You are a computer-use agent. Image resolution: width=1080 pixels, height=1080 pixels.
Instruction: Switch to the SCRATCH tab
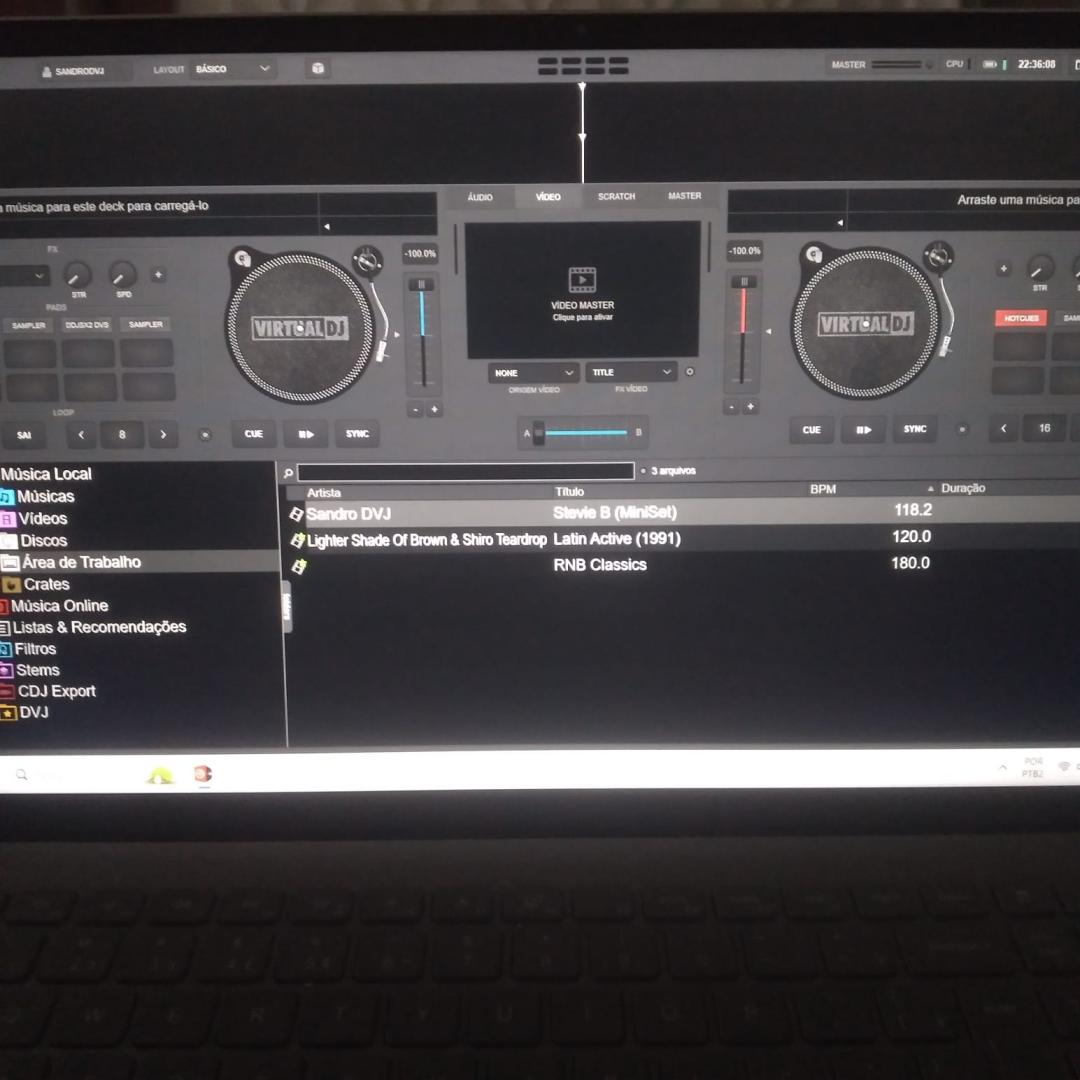[616, 196]
